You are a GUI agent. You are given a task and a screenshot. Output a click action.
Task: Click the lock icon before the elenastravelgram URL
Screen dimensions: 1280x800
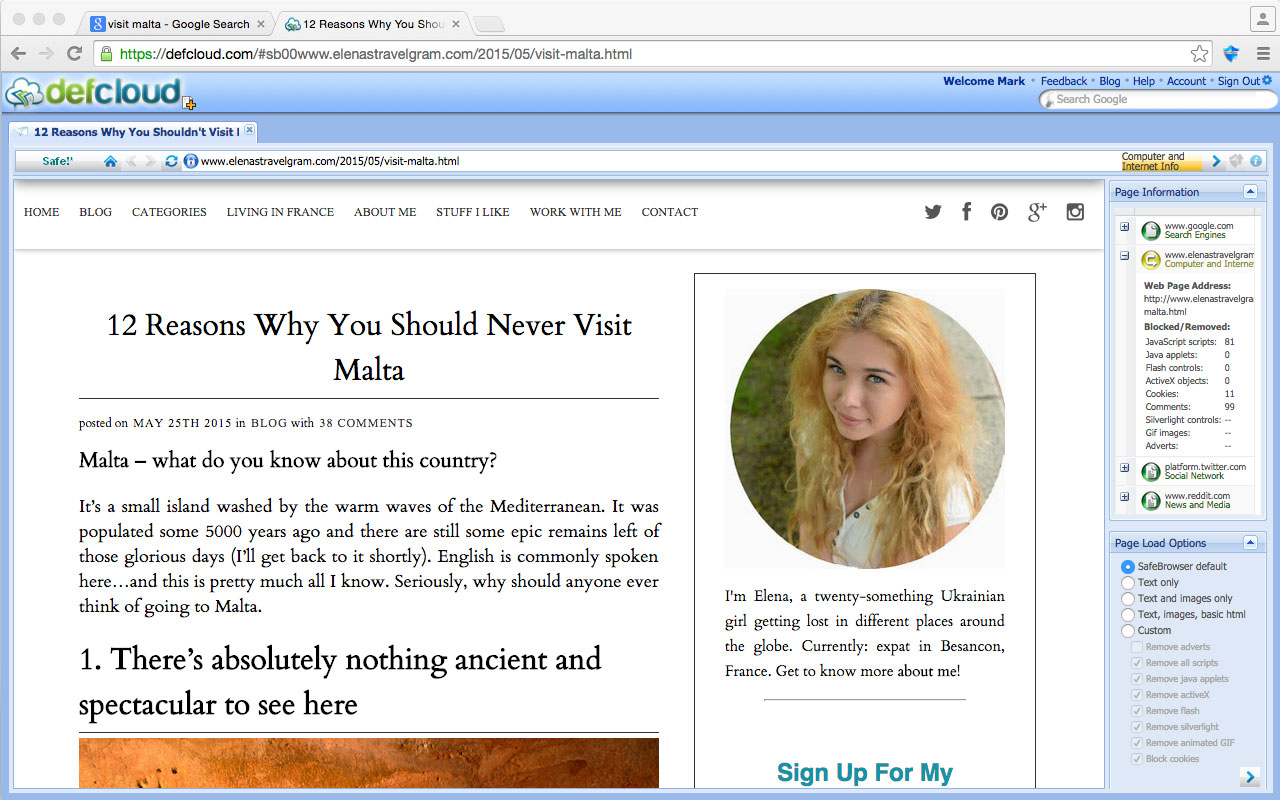pos(191,161)
